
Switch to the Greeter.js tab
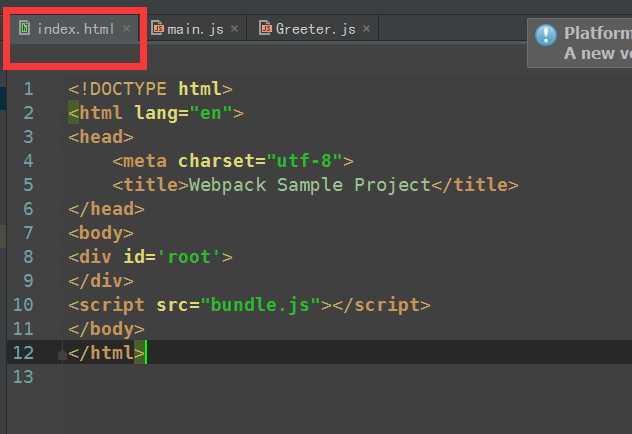[316, 29]
